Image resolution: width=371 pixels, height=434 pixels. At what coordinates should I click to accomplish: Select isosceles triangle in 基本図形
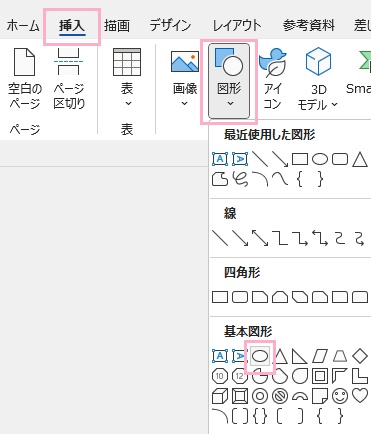pyautogui.click(x=281, y=356)
